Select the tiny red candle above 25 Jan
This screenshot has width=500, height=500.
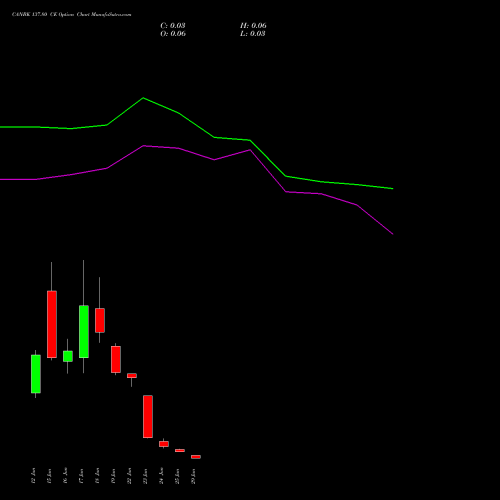180,450
